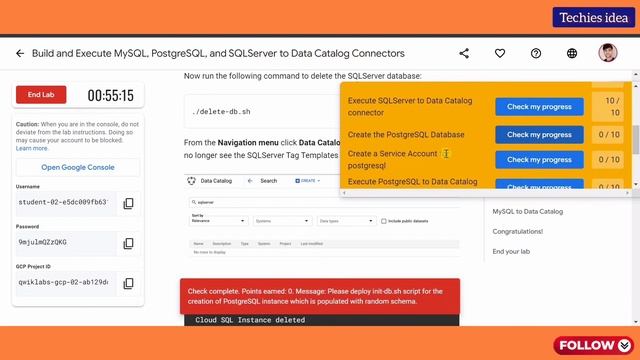640x360 pixels.
Task: Copy the Password value
Action: coord(129,243)
